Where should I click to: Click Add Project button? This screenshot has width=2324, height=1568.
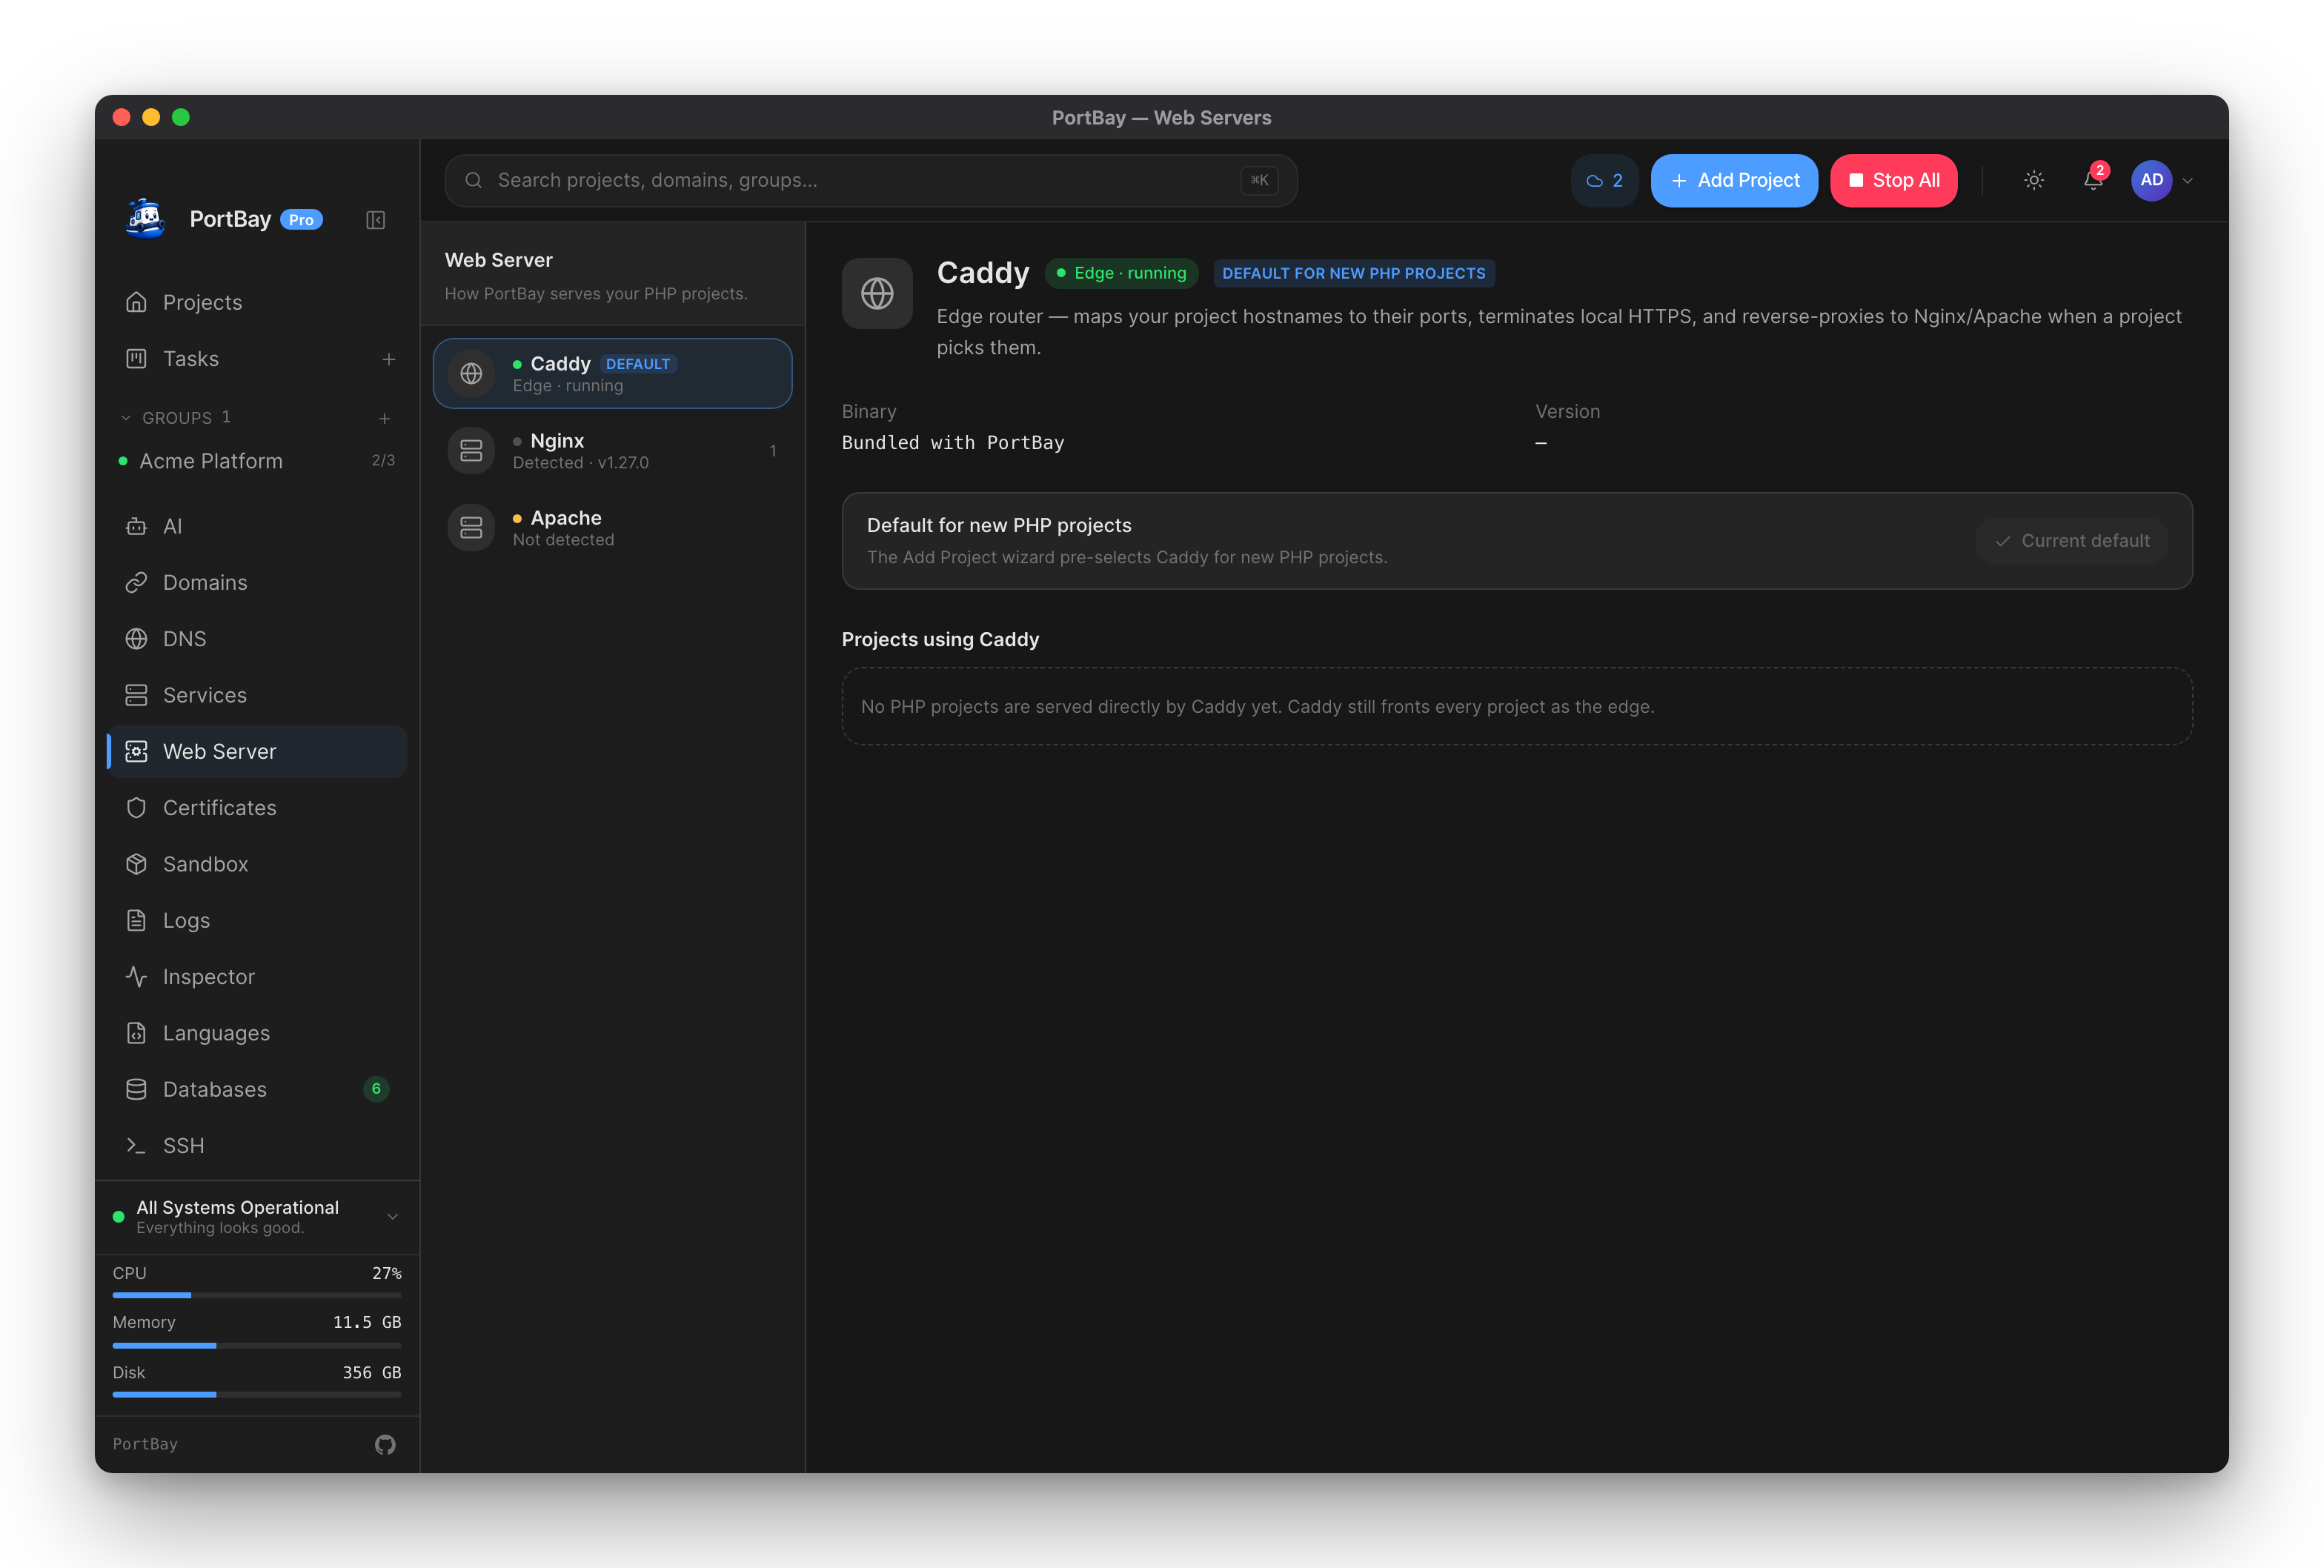pyautogui.click(x=1734, y=180)
